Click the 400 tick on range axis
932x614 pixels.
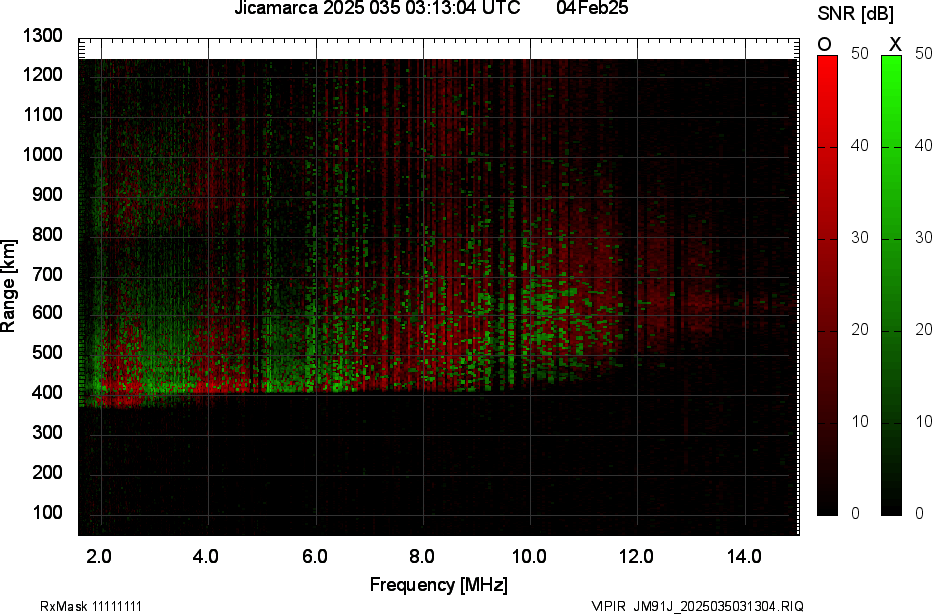coord(46,393)
